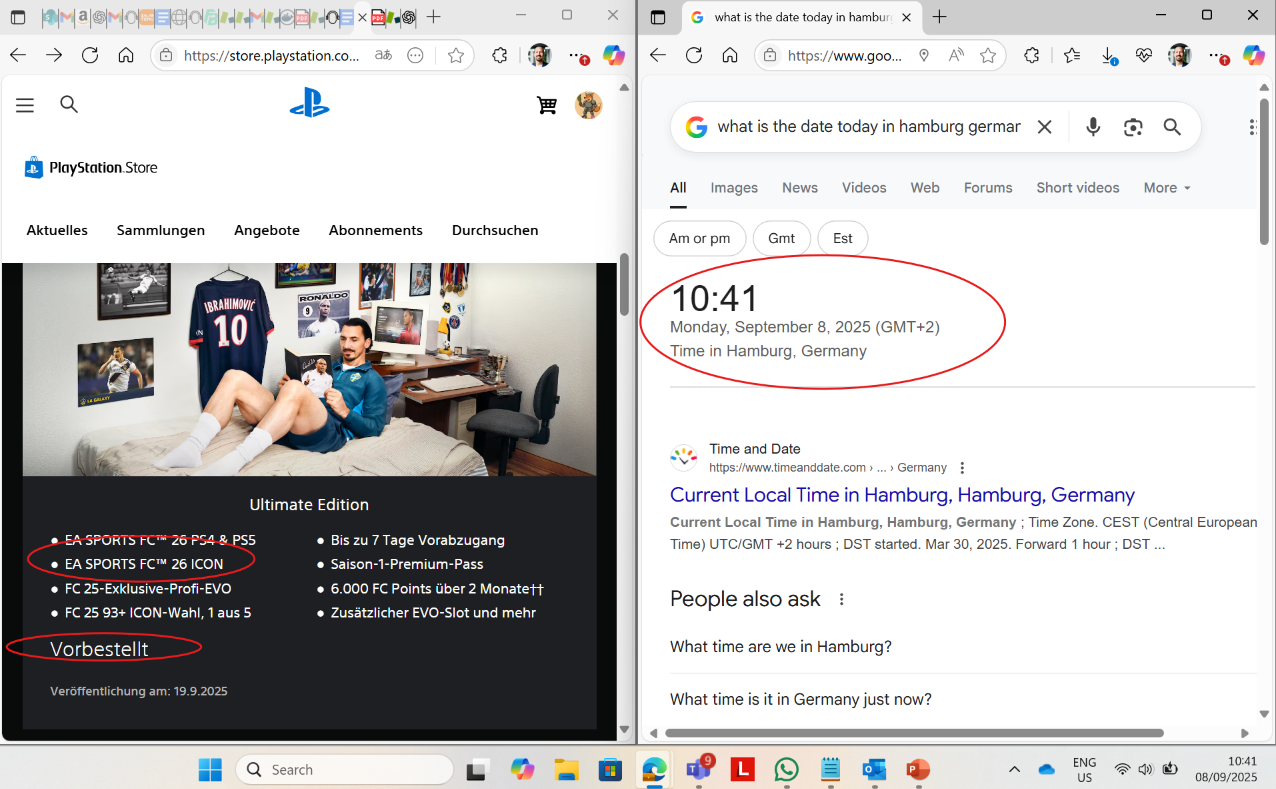This screenshot has width=1276, height=789.
Task: Click the PlayStation logo at top
Action: point(309,104)
